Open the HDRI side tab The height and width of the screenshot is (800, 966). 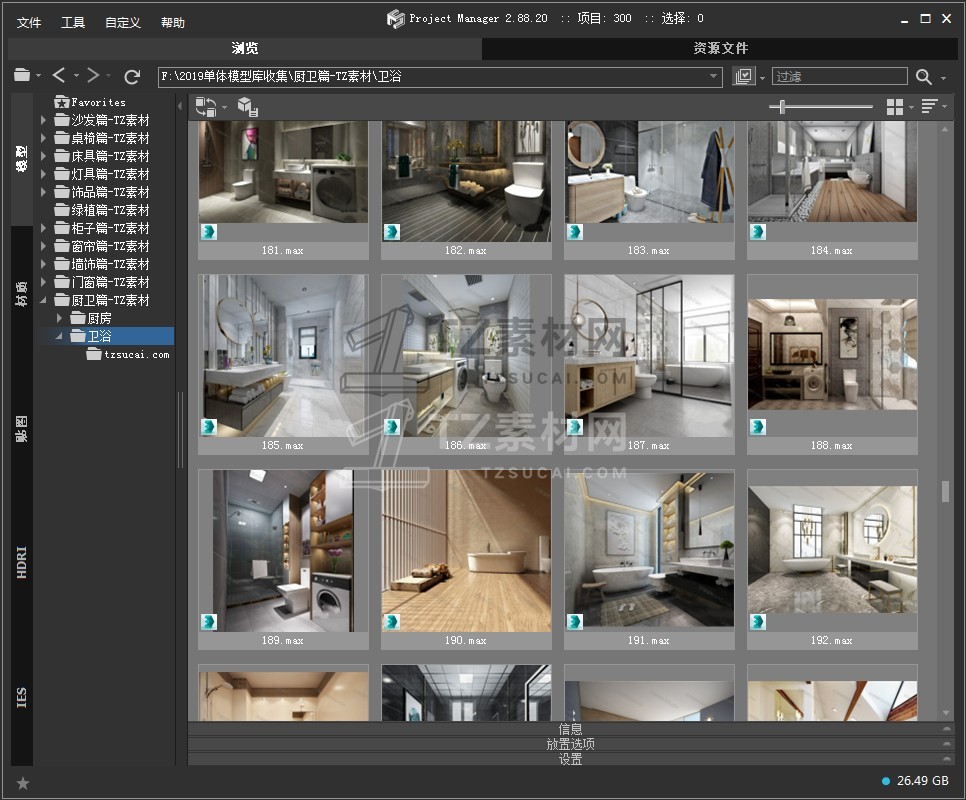tap(22, 563)
